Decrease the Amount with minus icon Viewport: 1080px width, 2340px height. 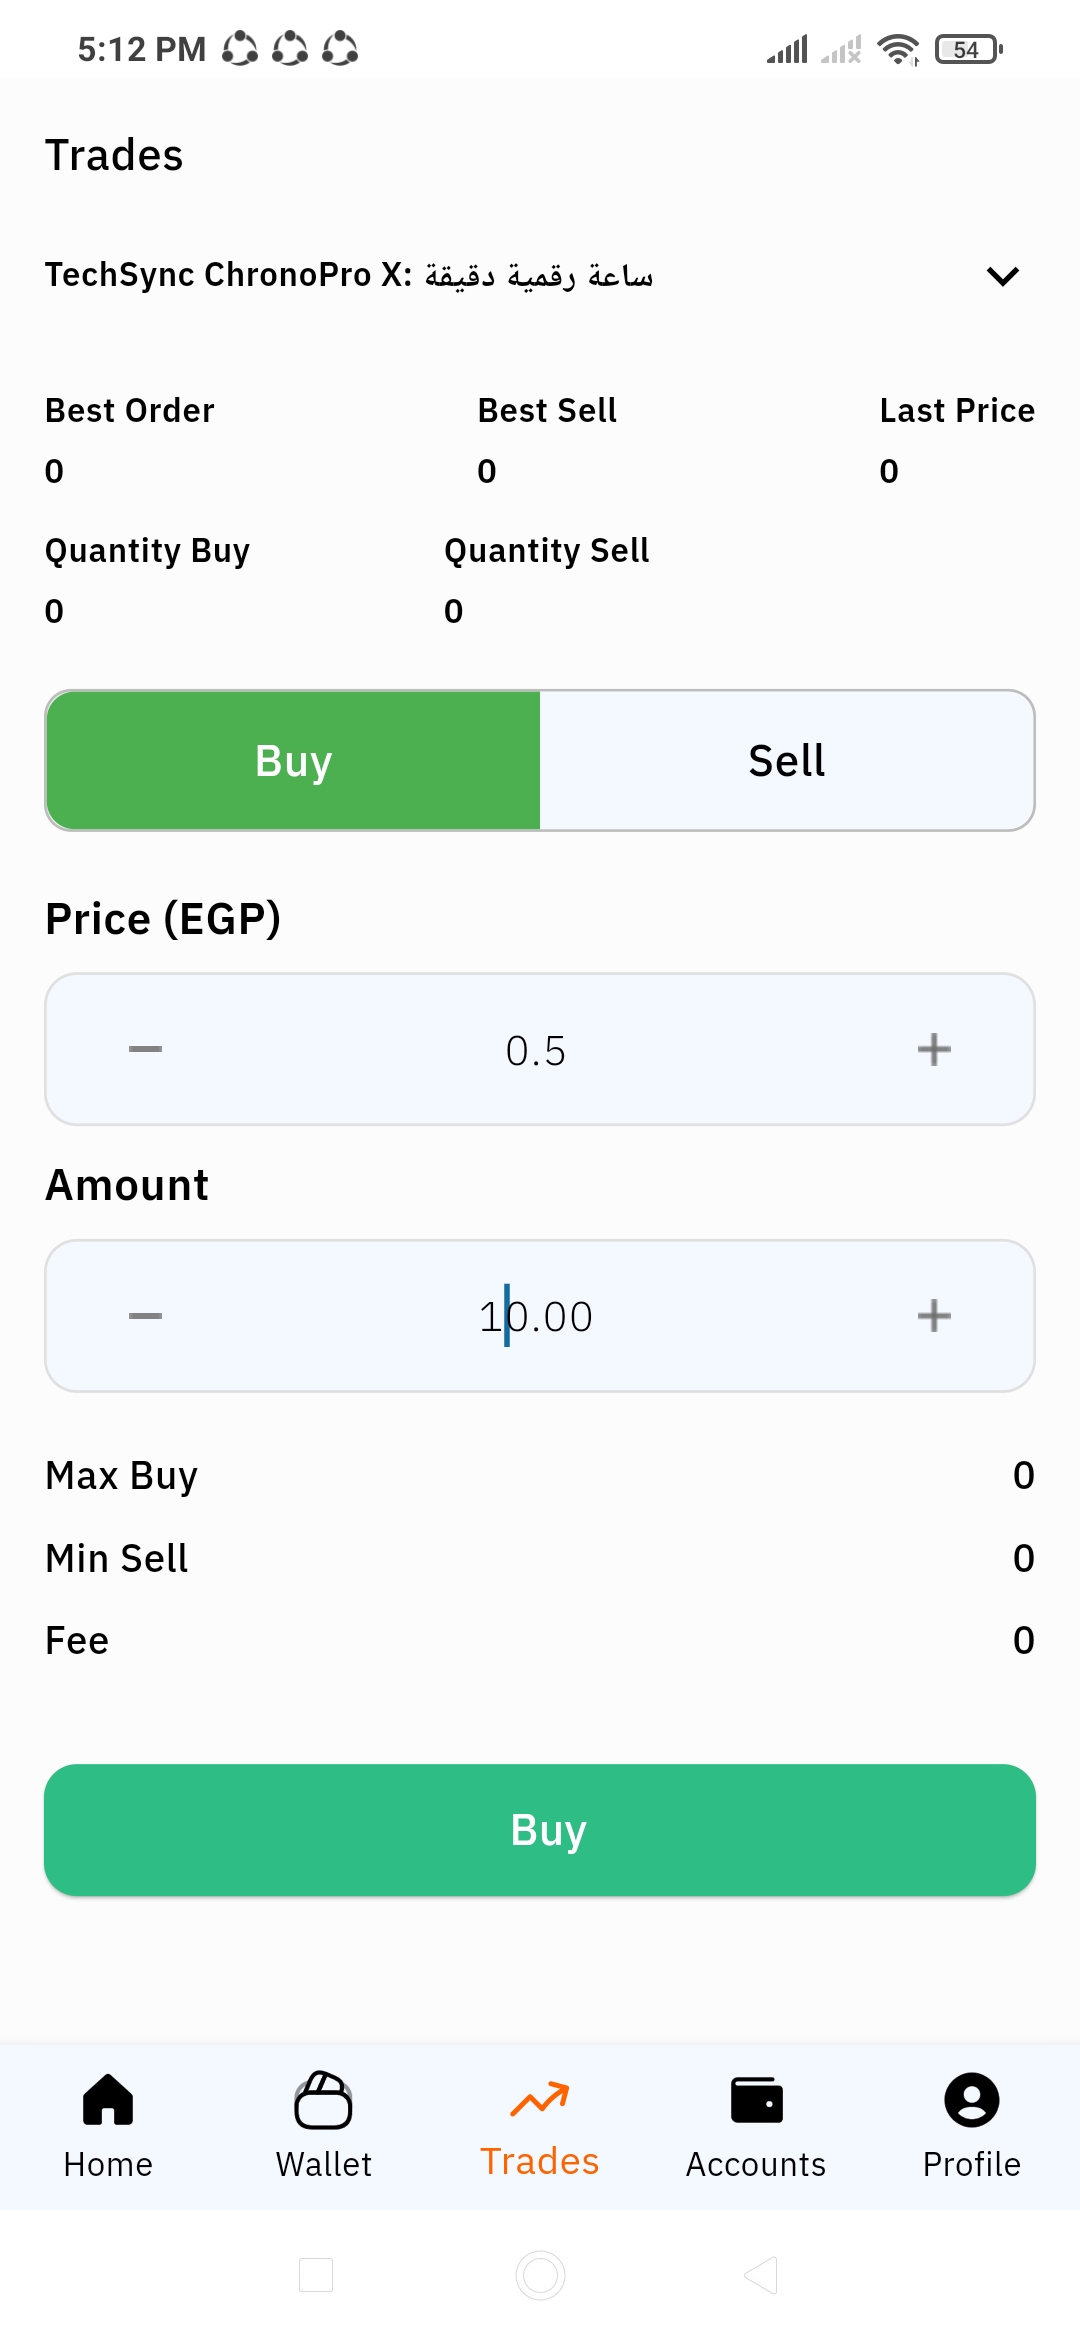(146, 1316)
